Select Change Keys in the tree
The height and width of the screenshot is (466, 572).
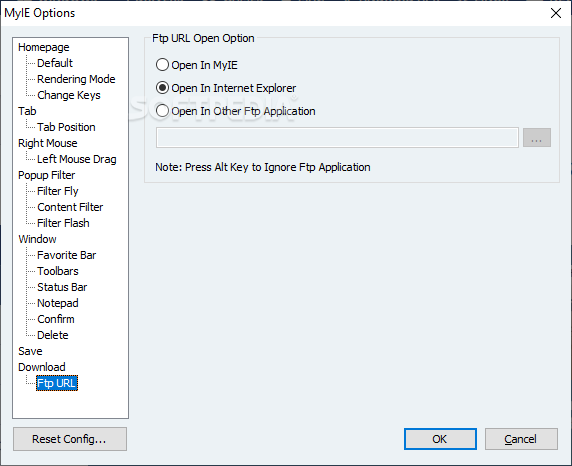pyautogui.click(x=69, y=95)
